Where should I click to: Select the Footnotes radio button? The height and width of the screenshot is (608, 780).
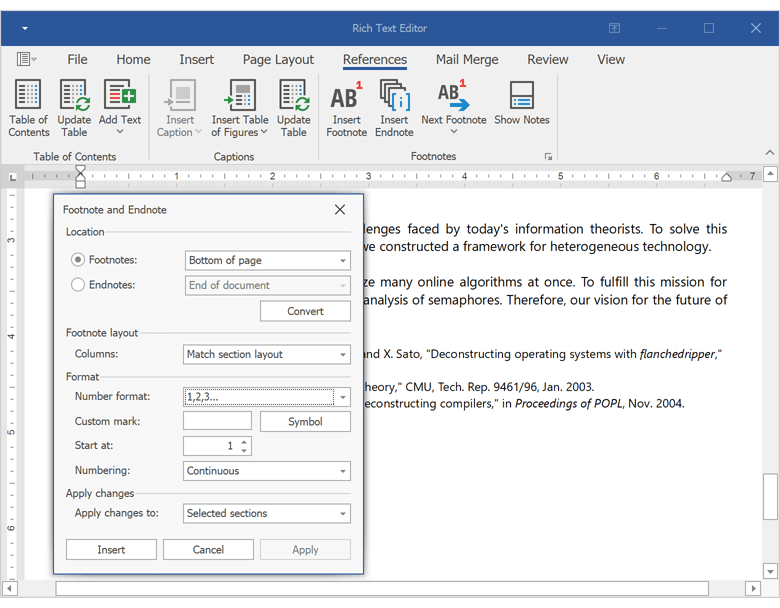pos(78,260)
